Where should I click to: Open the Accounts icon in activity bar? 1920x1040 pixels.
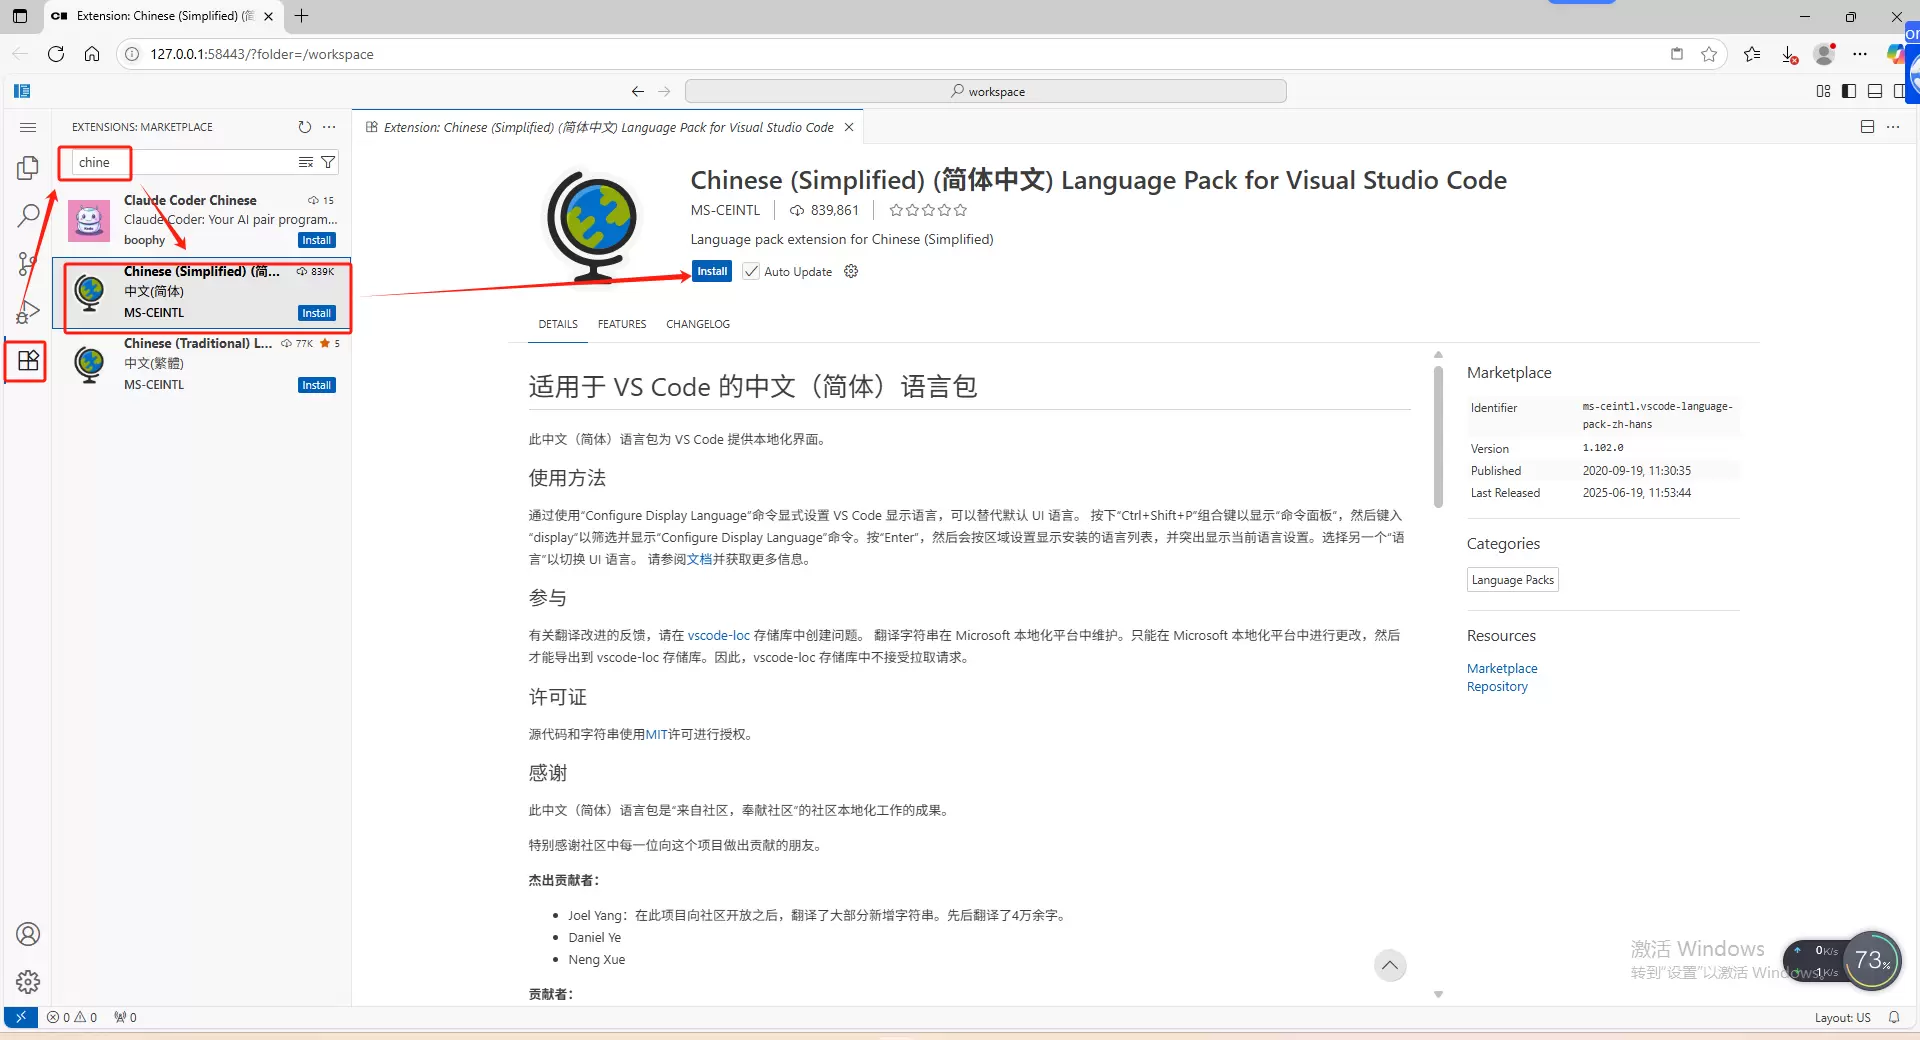[28, 934]
